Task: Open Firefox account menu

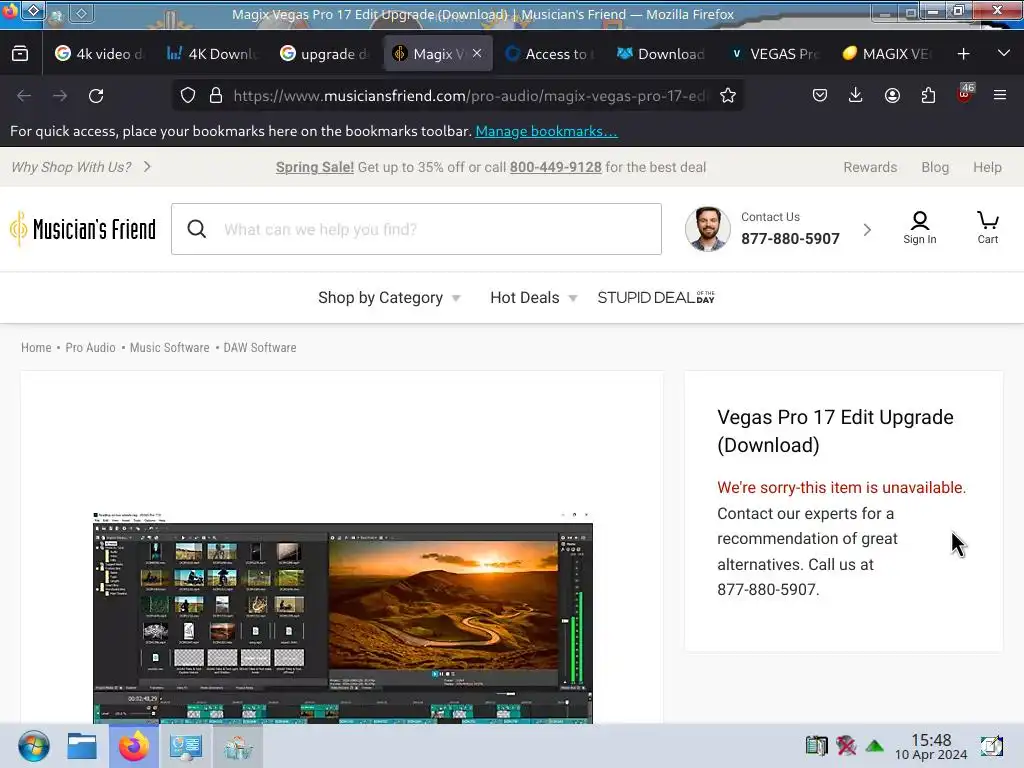Action: tap(892, 96)
